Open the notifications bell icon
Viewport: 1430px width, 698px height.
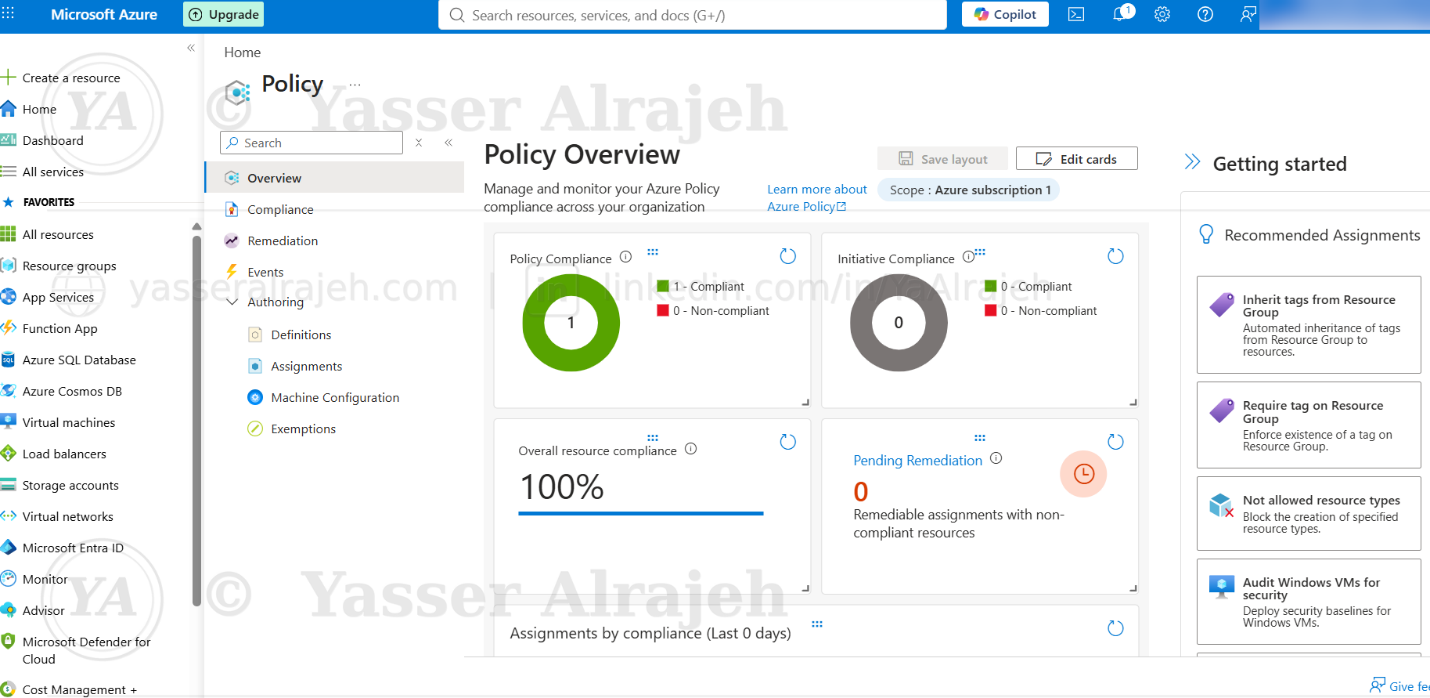pyautogui.click(x=1121, y=14)
